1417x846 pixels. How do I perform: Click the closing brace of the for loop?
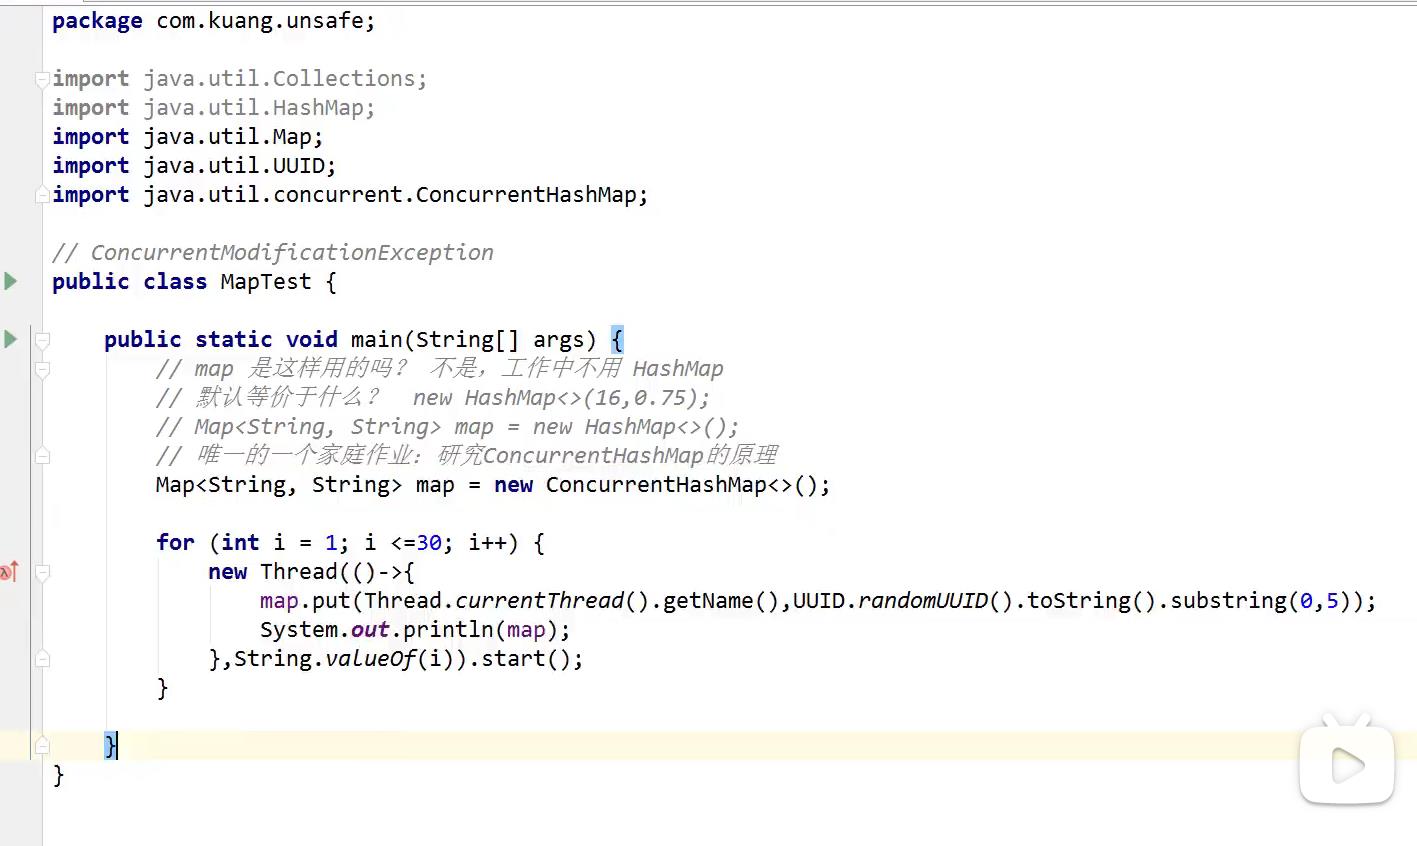click(162, 688)
